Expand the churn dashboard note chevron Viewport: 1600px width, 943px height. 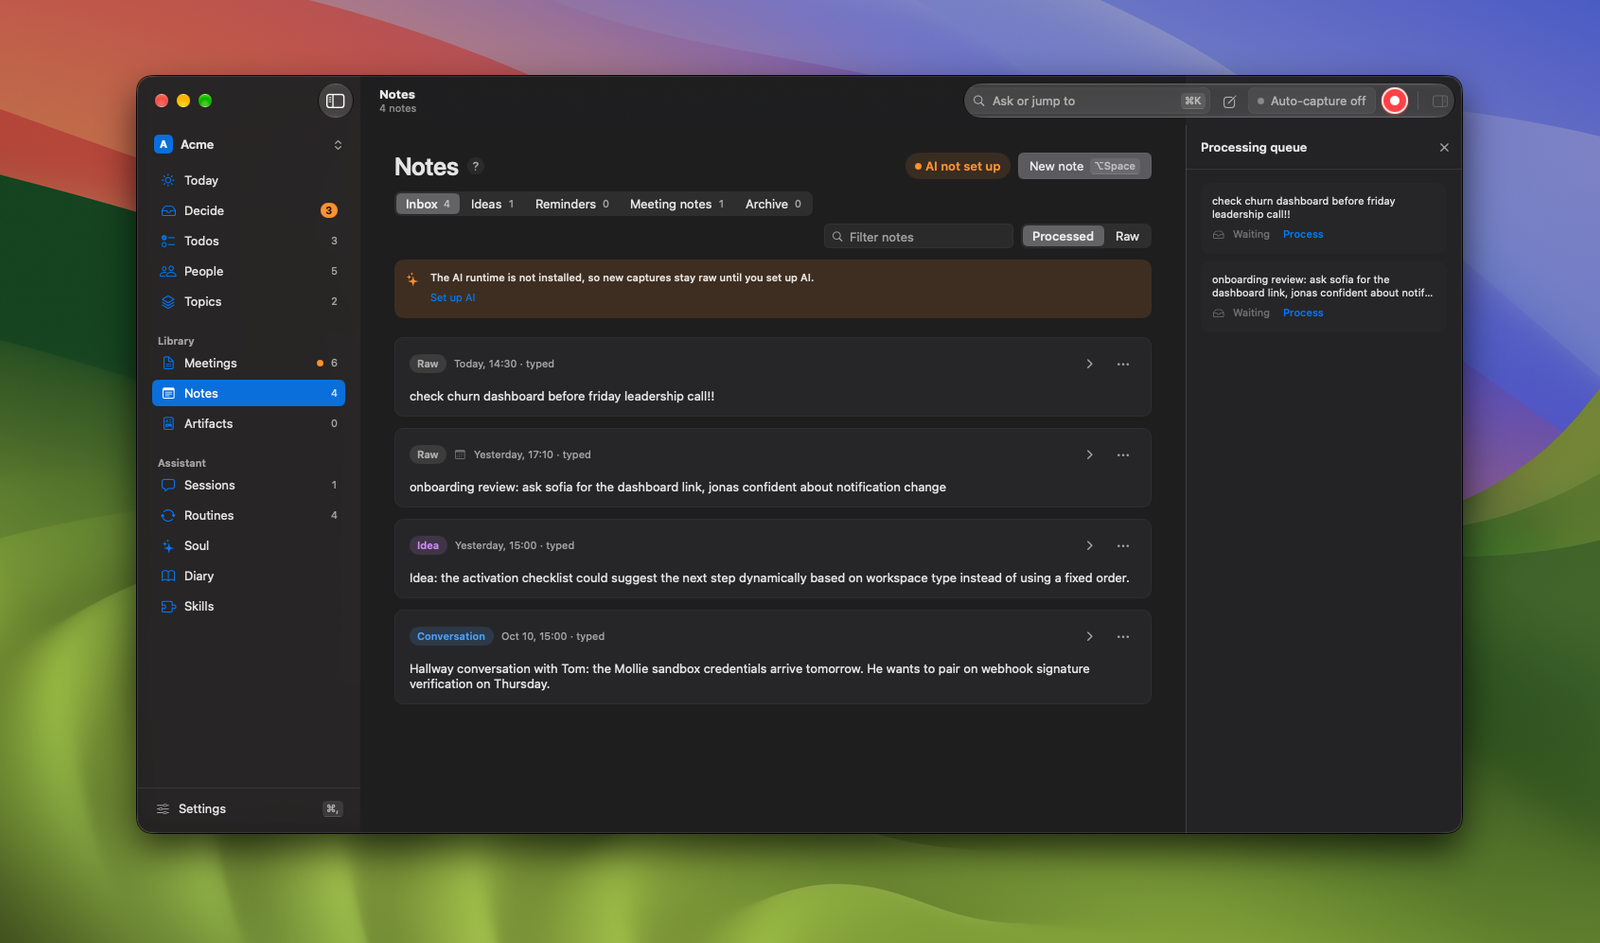coord(1089,364)
